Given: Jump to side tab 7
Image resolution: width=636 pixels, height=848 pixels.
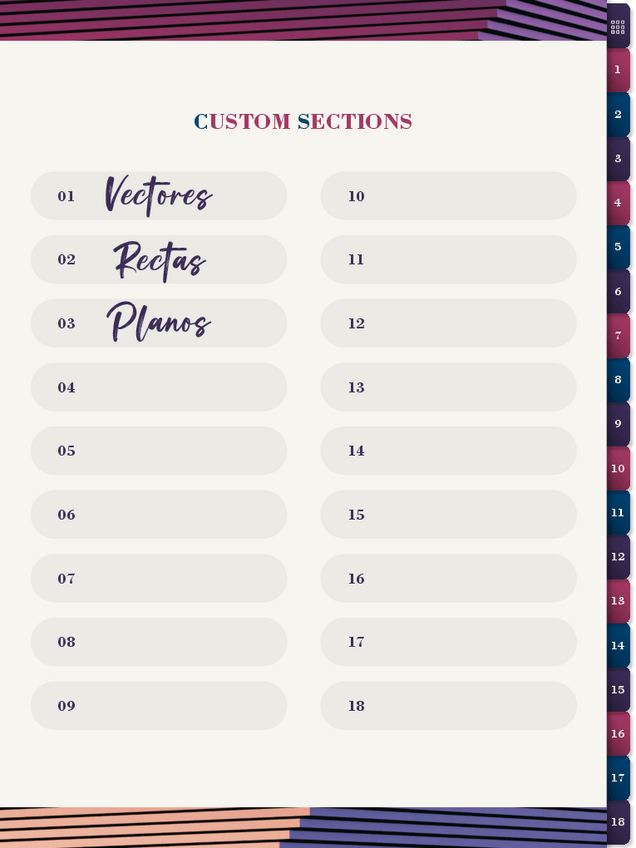Looking at the screenshot, I should (x=618, y=336).
